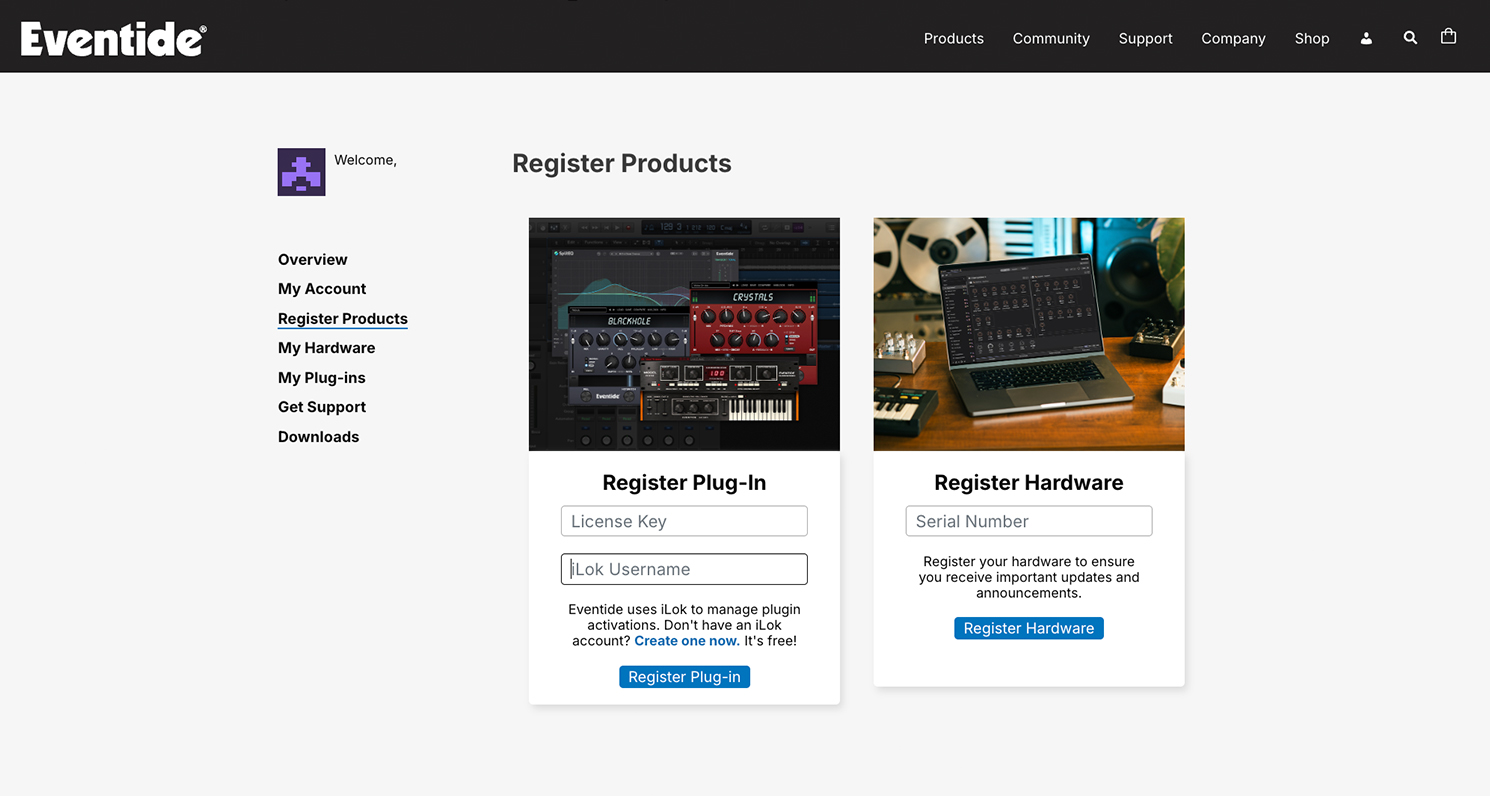Open My Account from sidebar
1490x796 pixels.
pyautogui.click(x=322, y=289)
